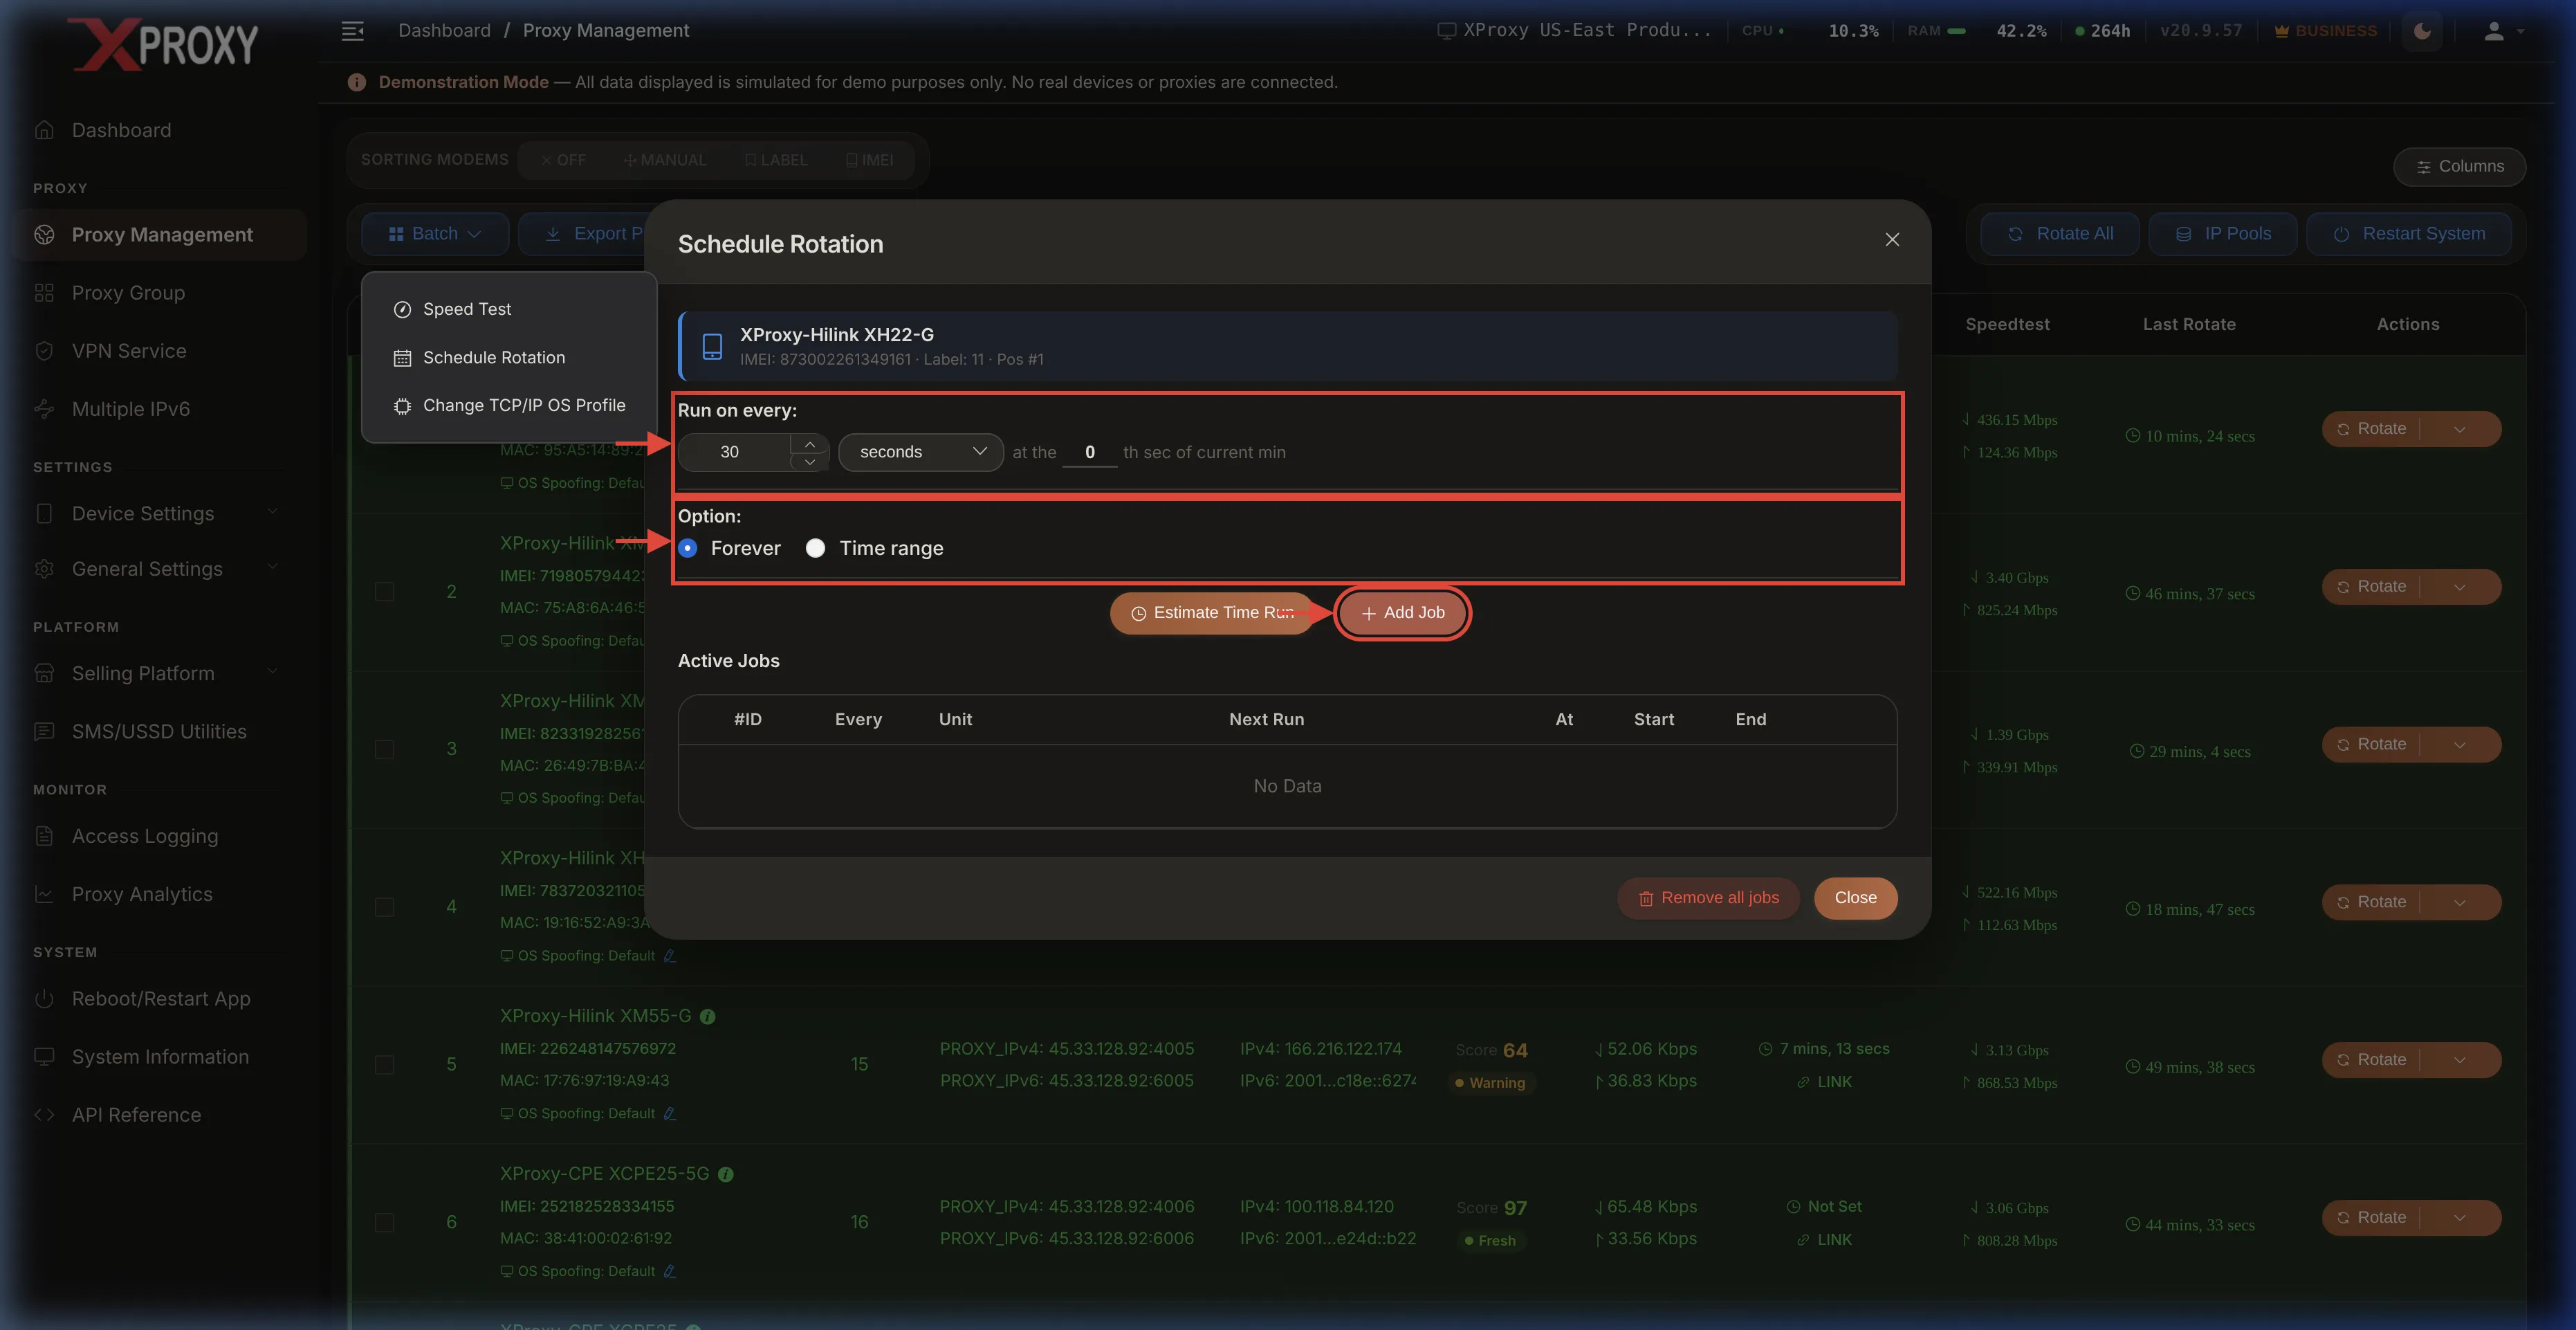
Task: Edit OS Spoofing pencil icon in row 6
Action: [670, 1272]
